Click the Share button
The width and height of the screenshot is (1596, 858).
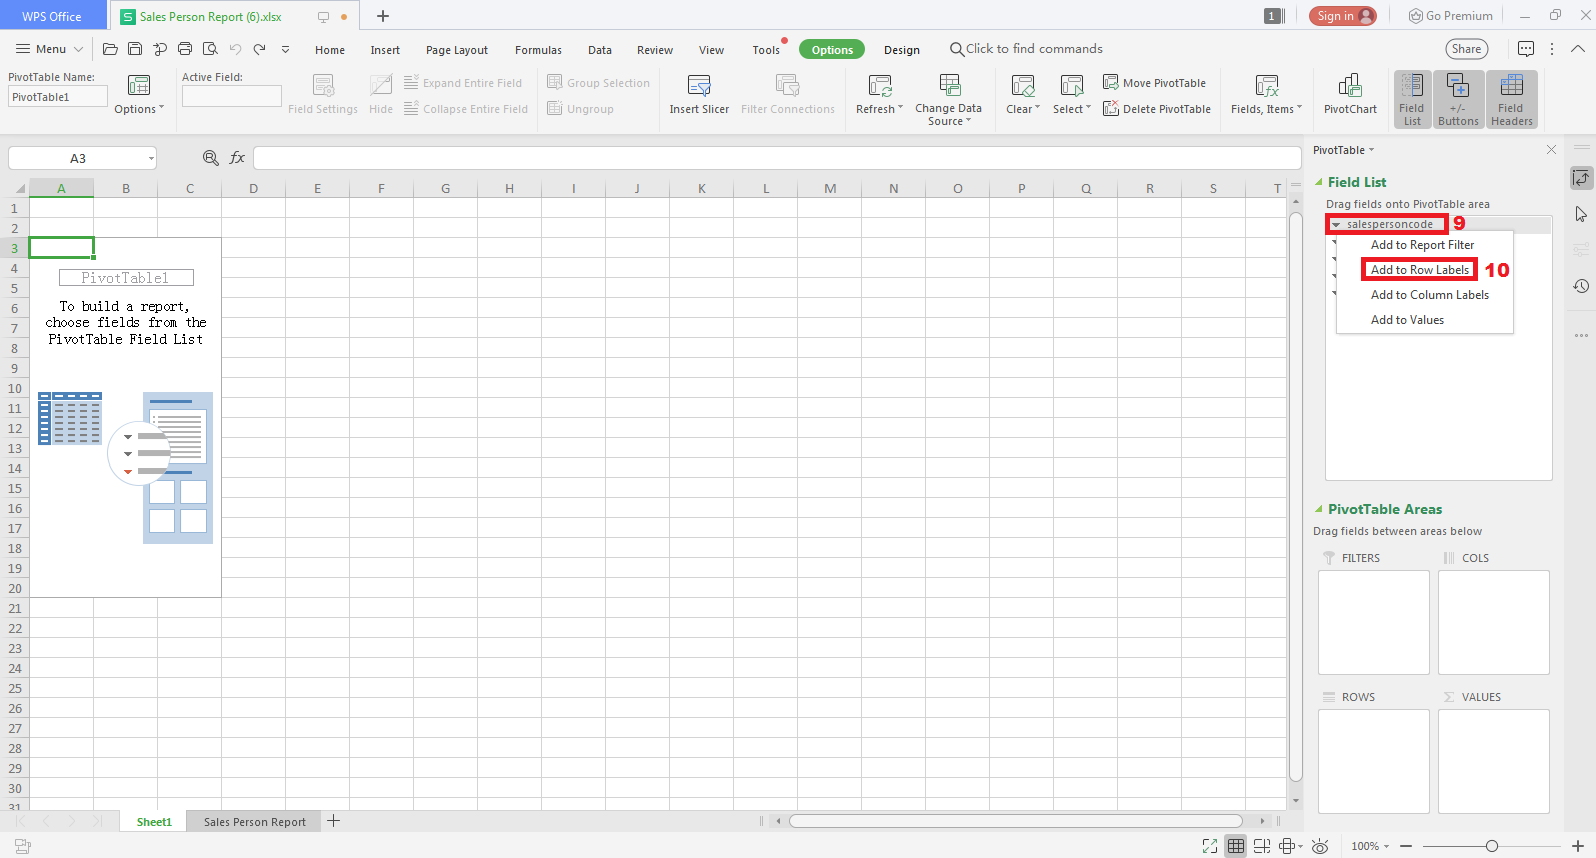(x=1466, y=49)
